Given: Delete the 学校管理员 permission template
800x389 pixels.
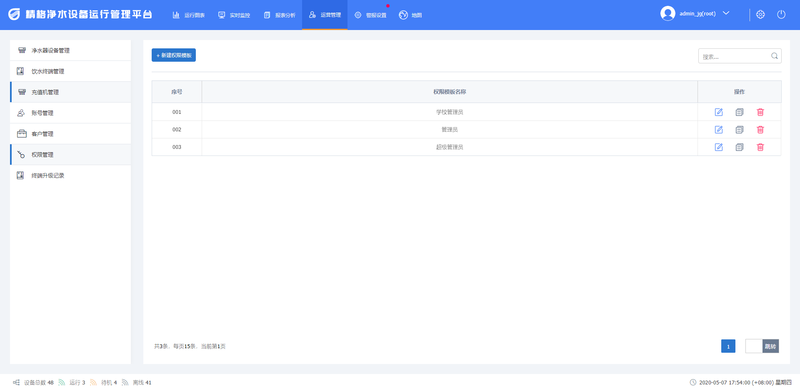Looking at the screenshot, I should (x=760, y=112).
